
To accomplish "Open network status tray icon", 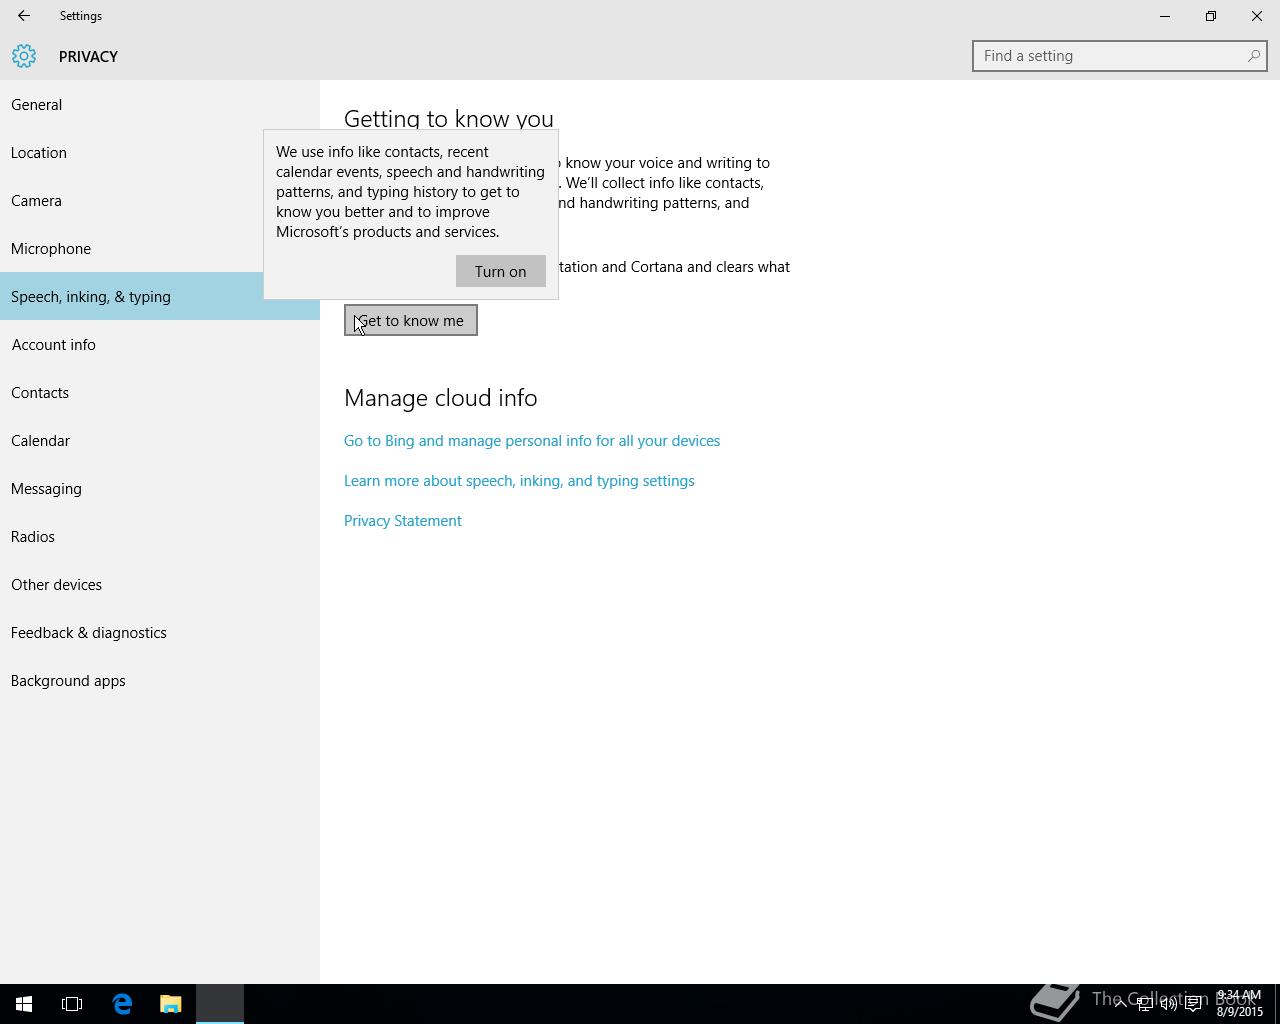I will click(x=1145, y=1004).
